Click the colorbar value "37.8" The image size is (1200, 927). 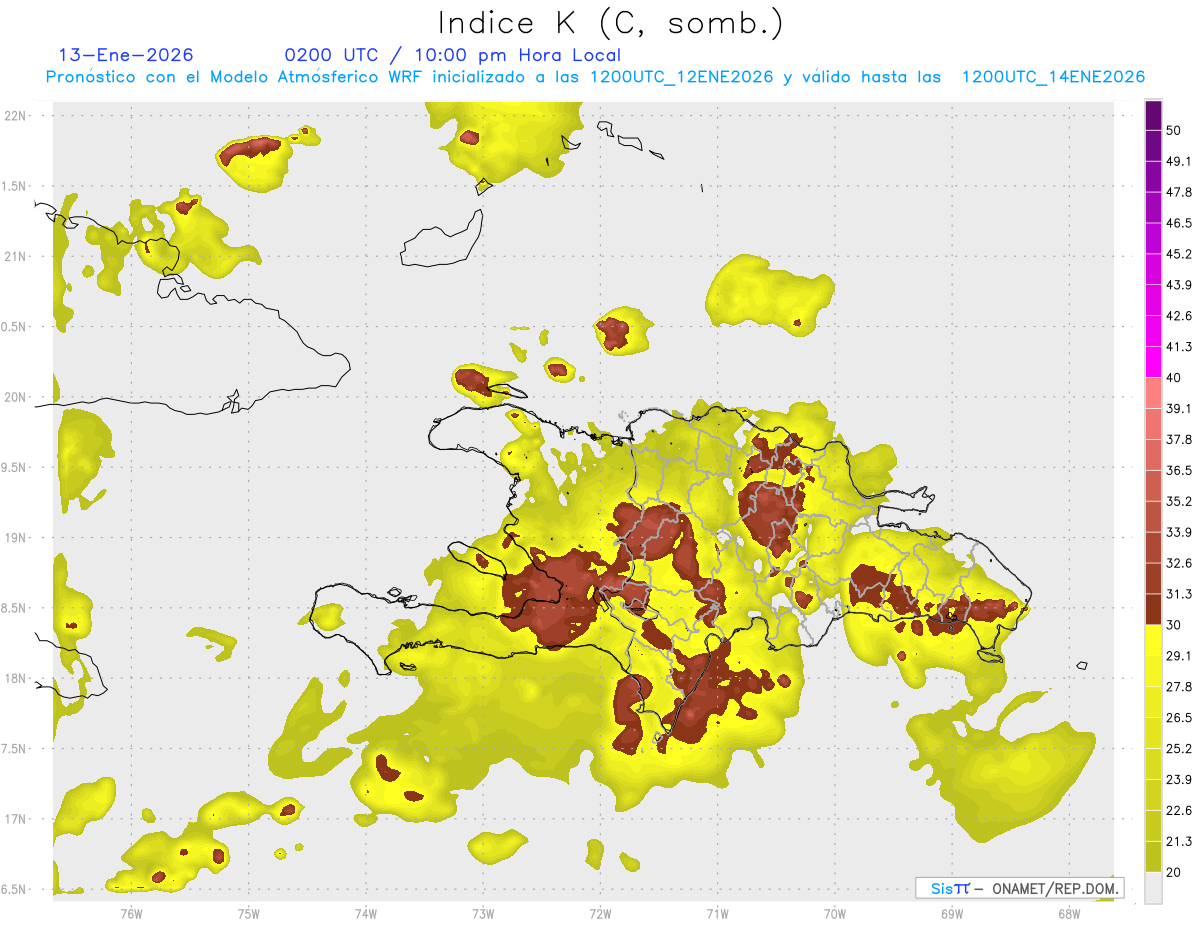point(1179,439)
